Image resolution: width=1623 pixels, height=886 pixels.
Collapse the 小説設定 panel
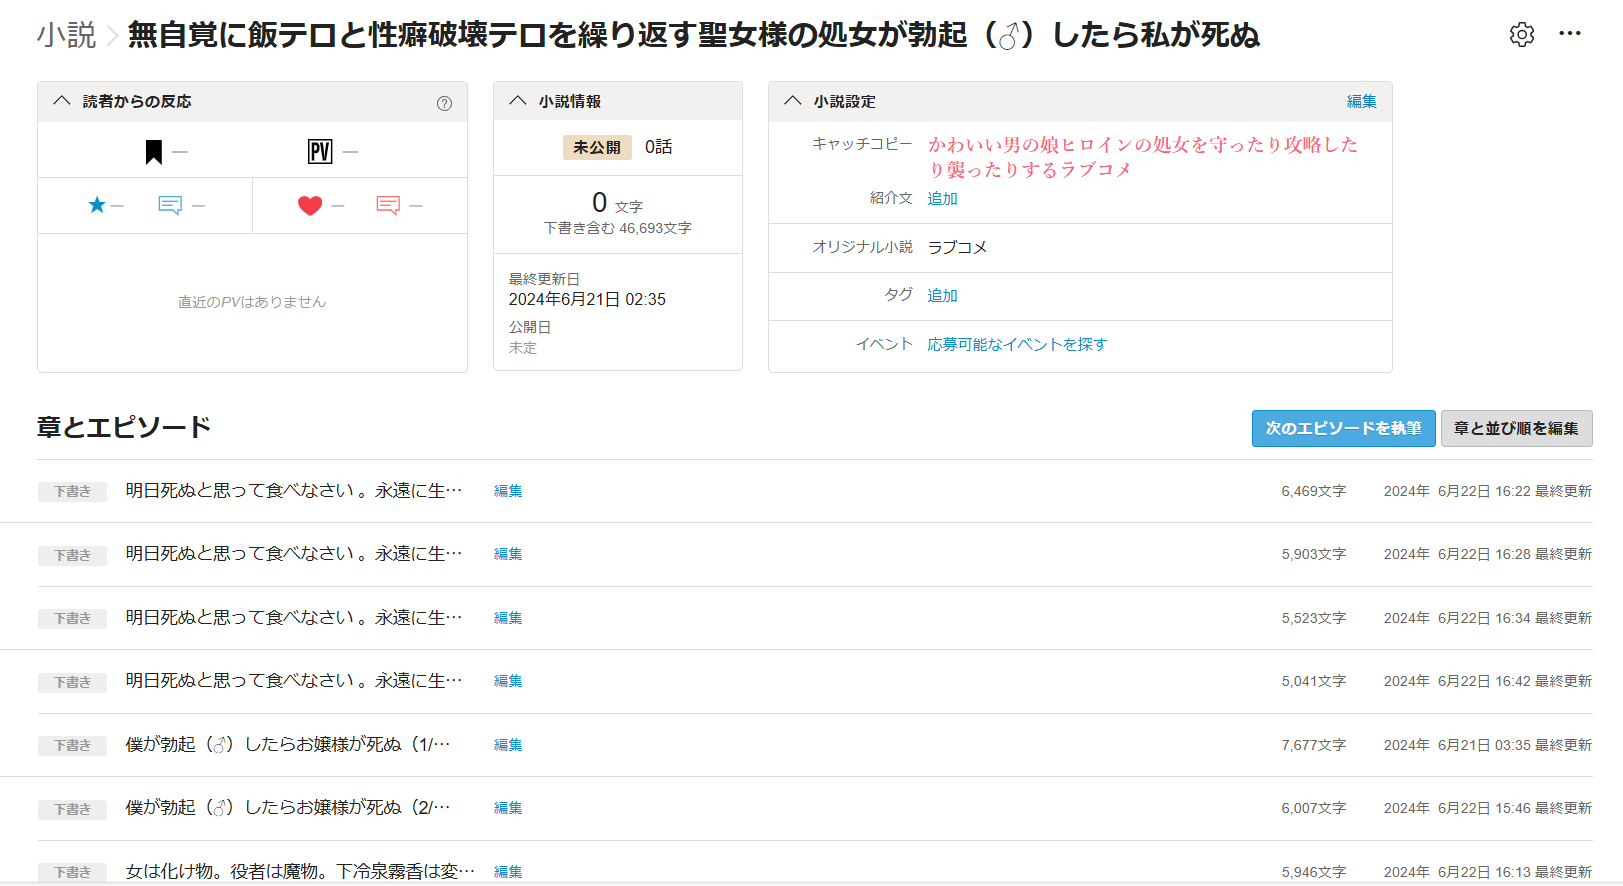click(x=793, y=101)
